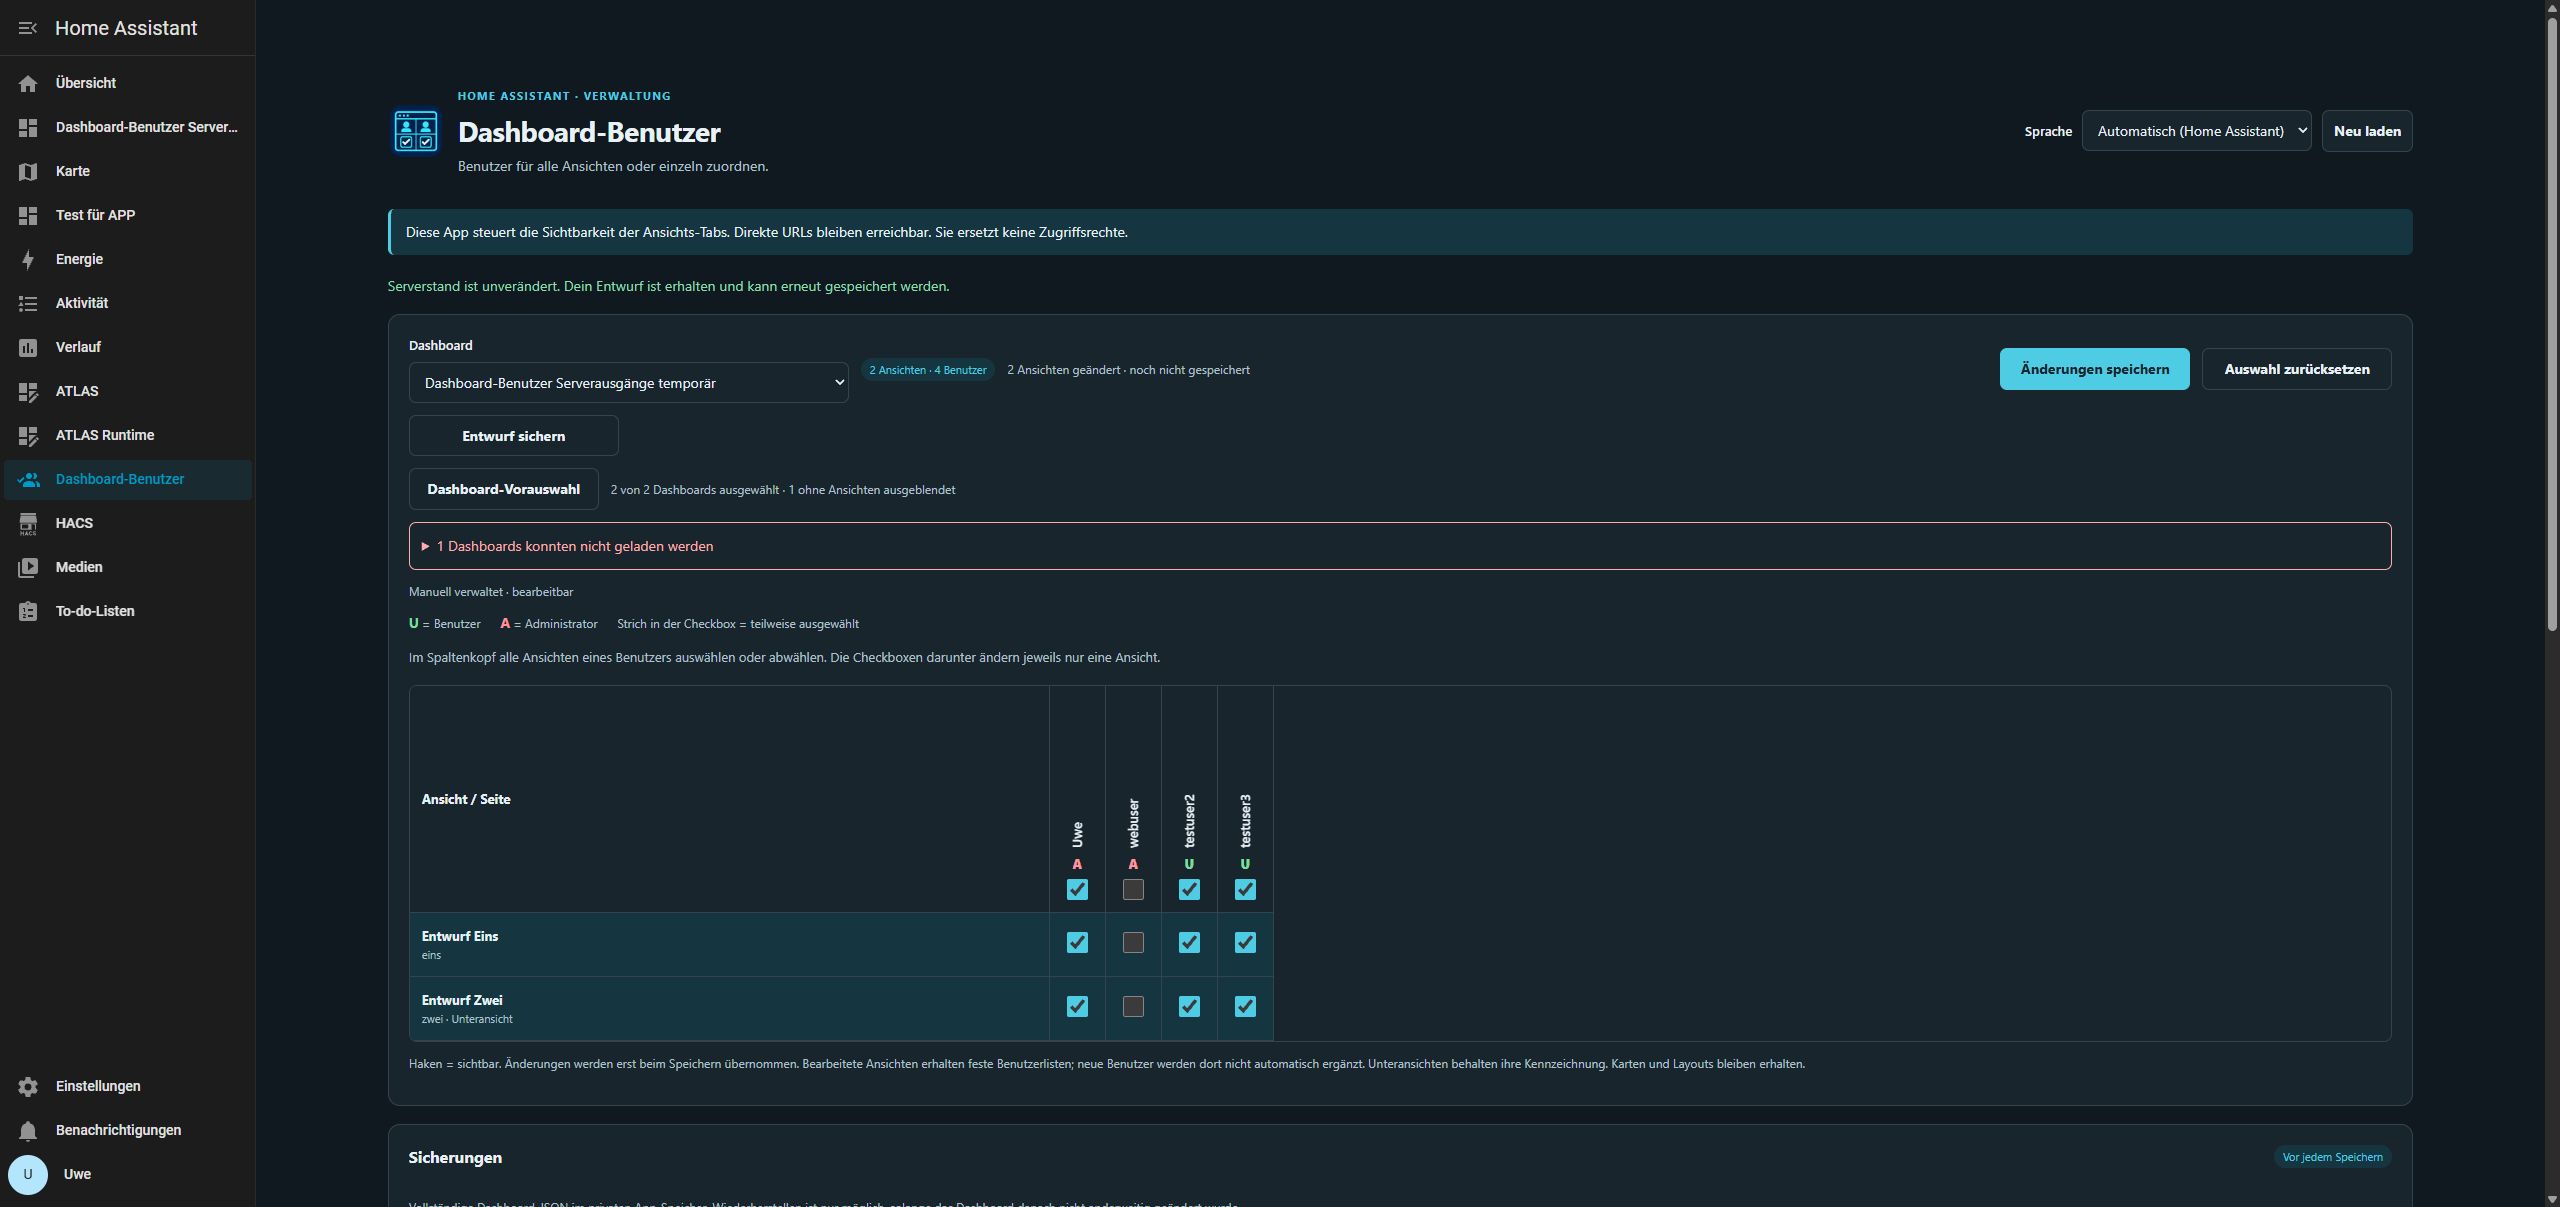Click the Änderungen speichern button
Viewport: 2560px width, 1207px height.
coord(2094,369)
